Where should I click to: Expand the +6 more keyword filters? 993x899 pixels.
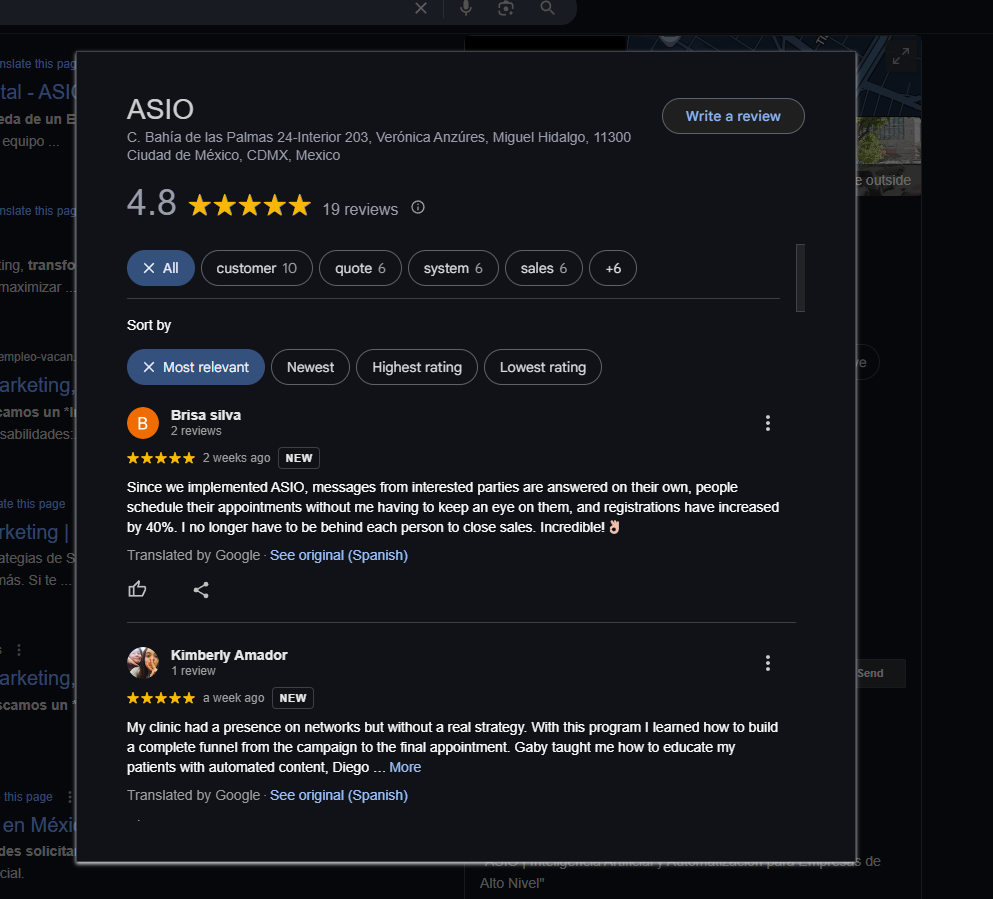click(613, 268)
